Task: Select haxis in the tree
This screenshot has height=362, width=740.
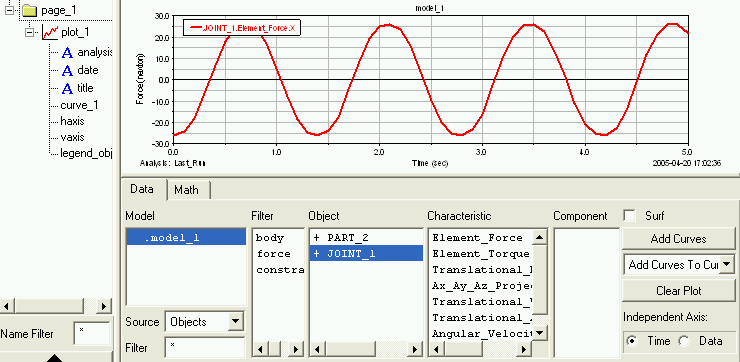Action: tap(72, 121)
